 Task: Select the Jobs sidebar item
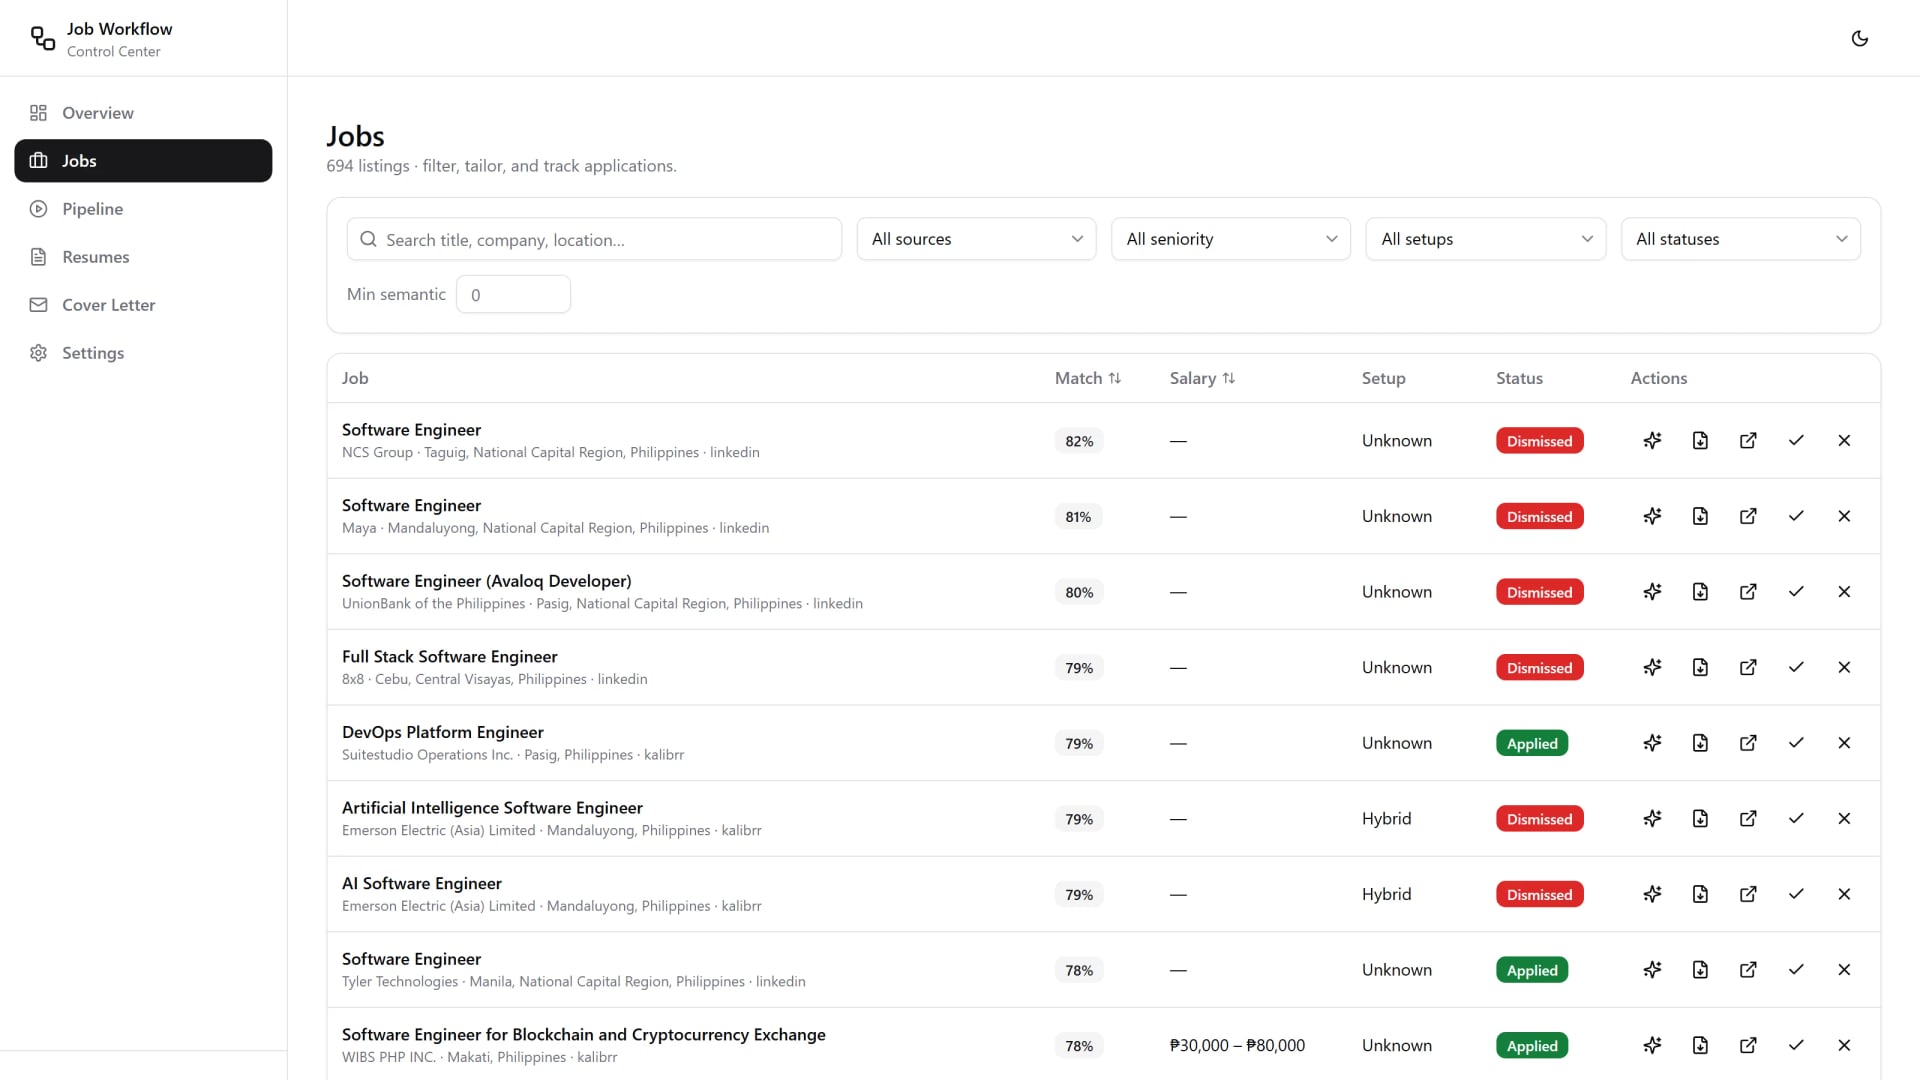pos(143,161)
